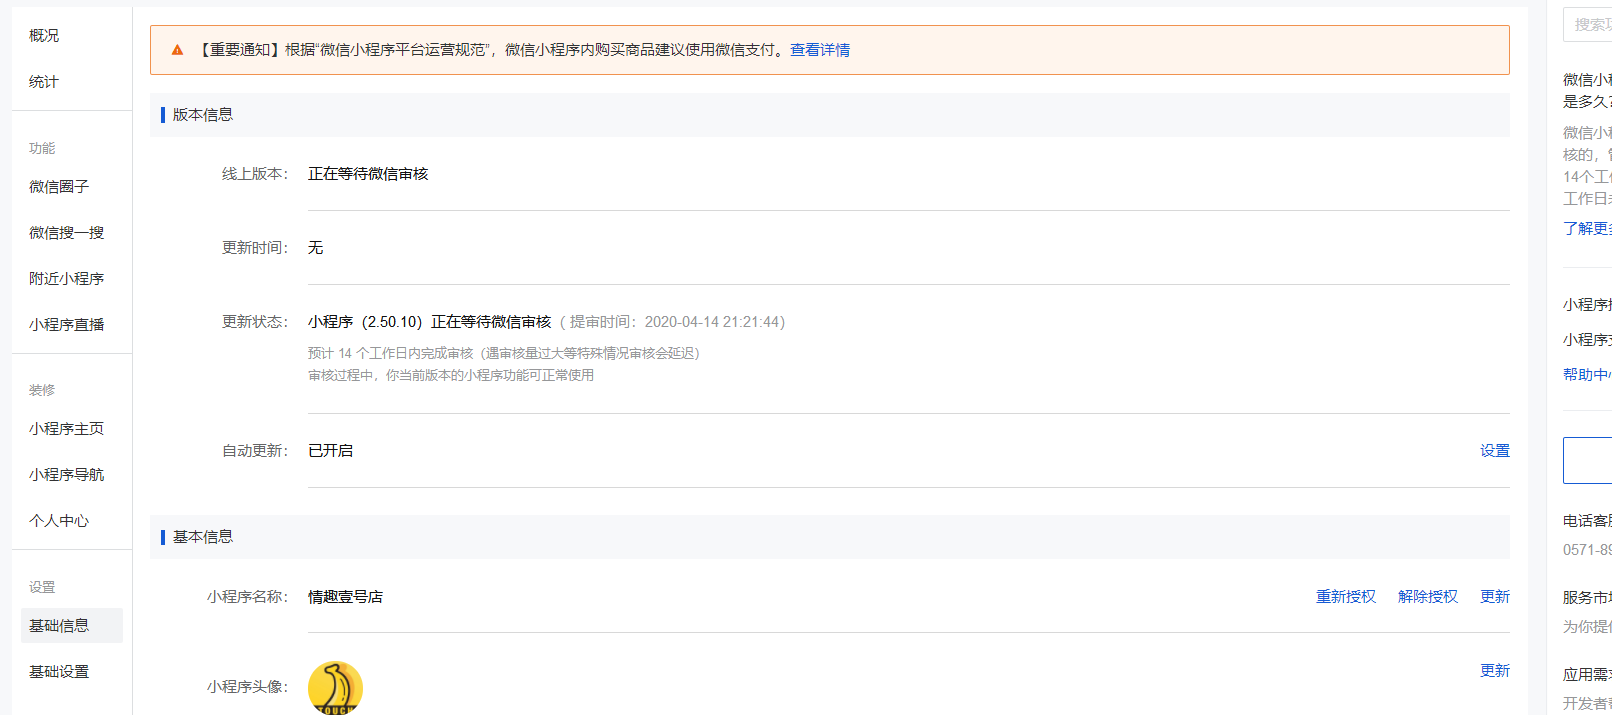Viewport: 1612px width, 715px height.
Task: Click 更新 link beside 小程序头像
Action: coord(1495,671)
